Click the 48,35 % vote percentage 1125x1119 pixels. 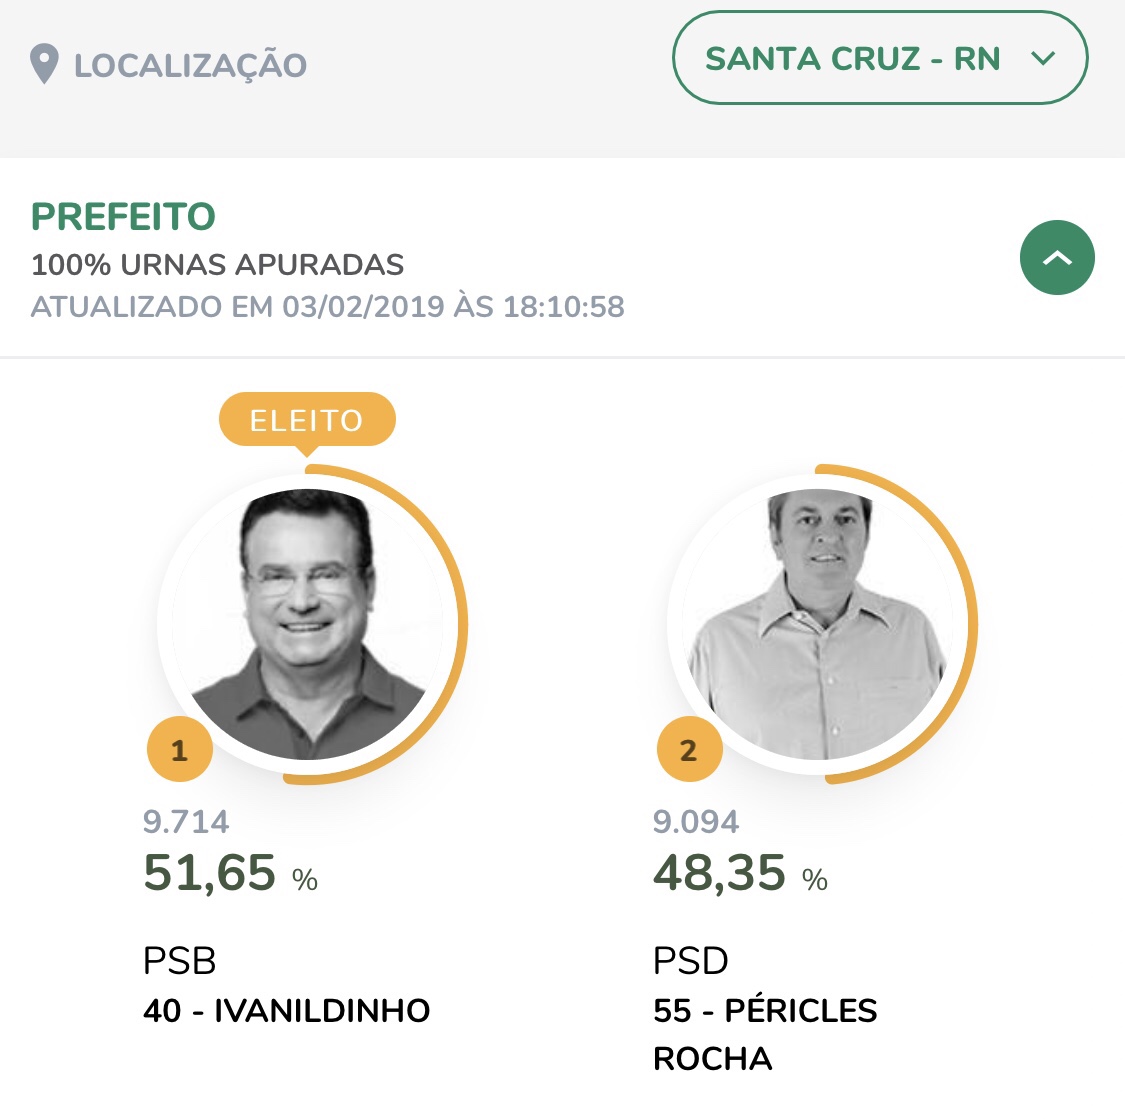click(x=740, y=873)
